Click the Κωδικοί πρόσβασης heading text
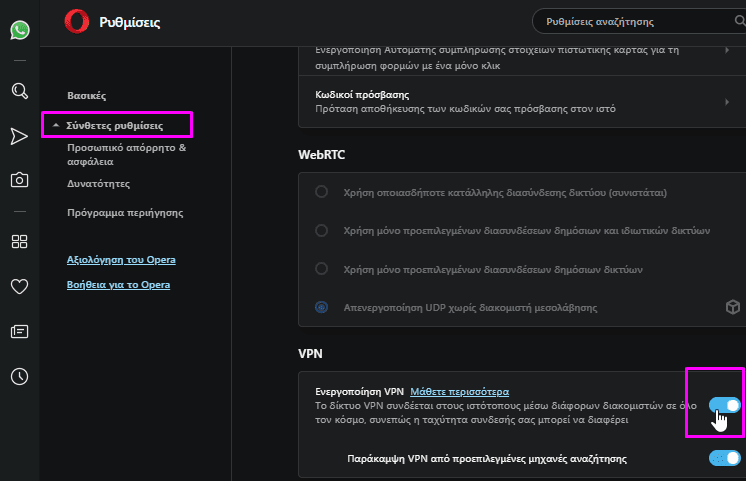The width and height of the screenshot is (746, 481). (362, 95)
